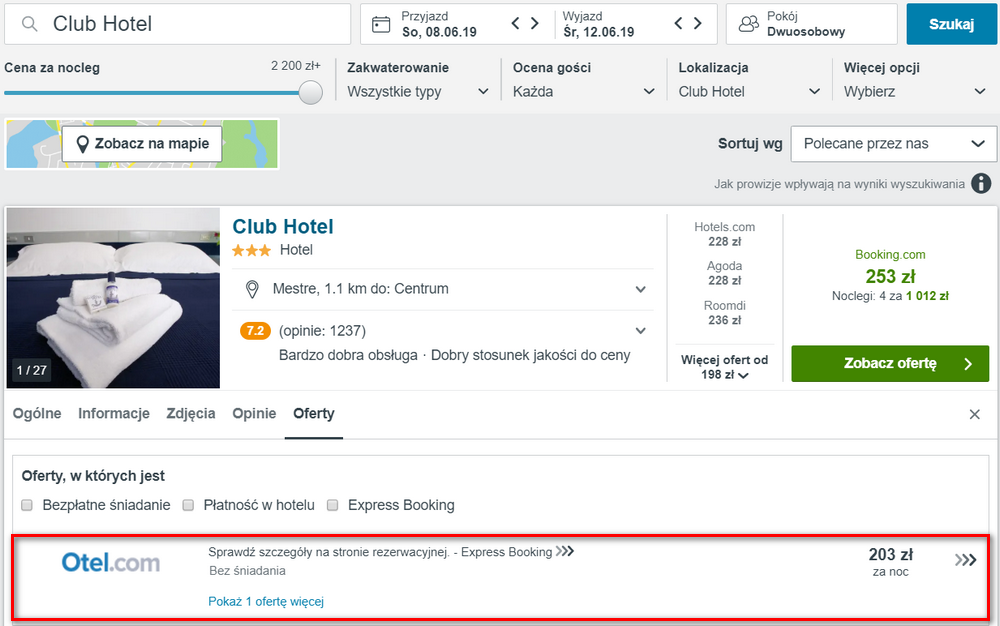Click the 203 zł za noc price
The image size is (1000, 626).
coord(890,562)
